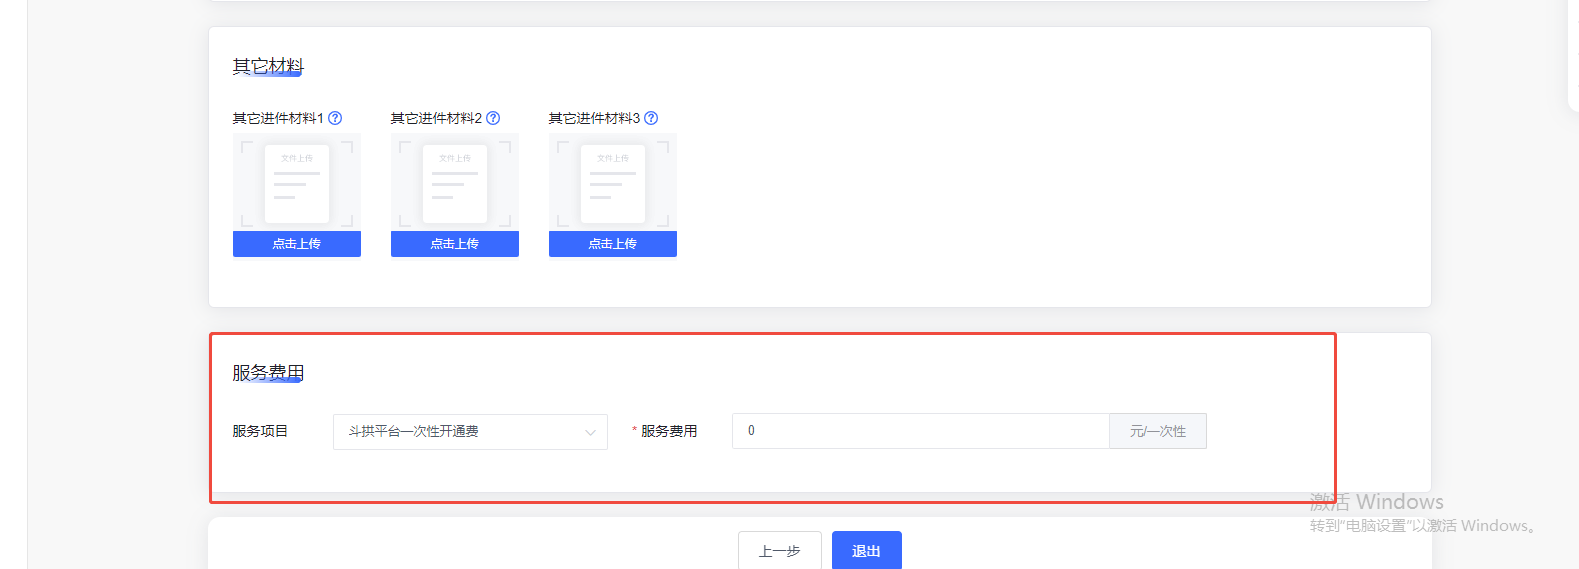Click the 其它进件材料1 label text
Viewport: 1579px width, 569px height.
coord(278,118)
